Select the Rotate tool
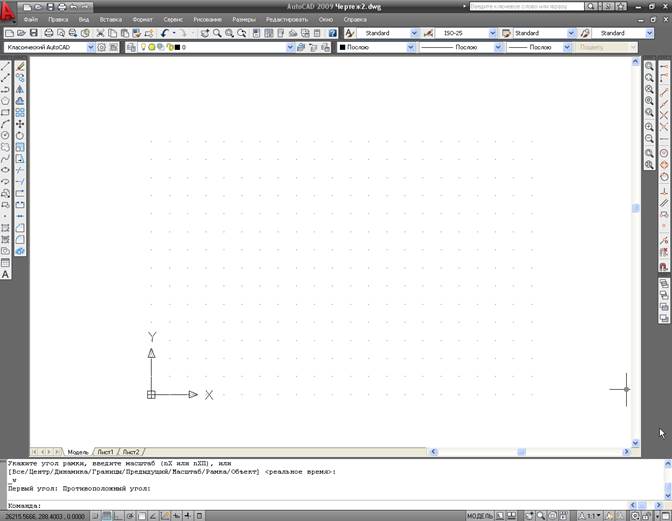 pos(20,135)
